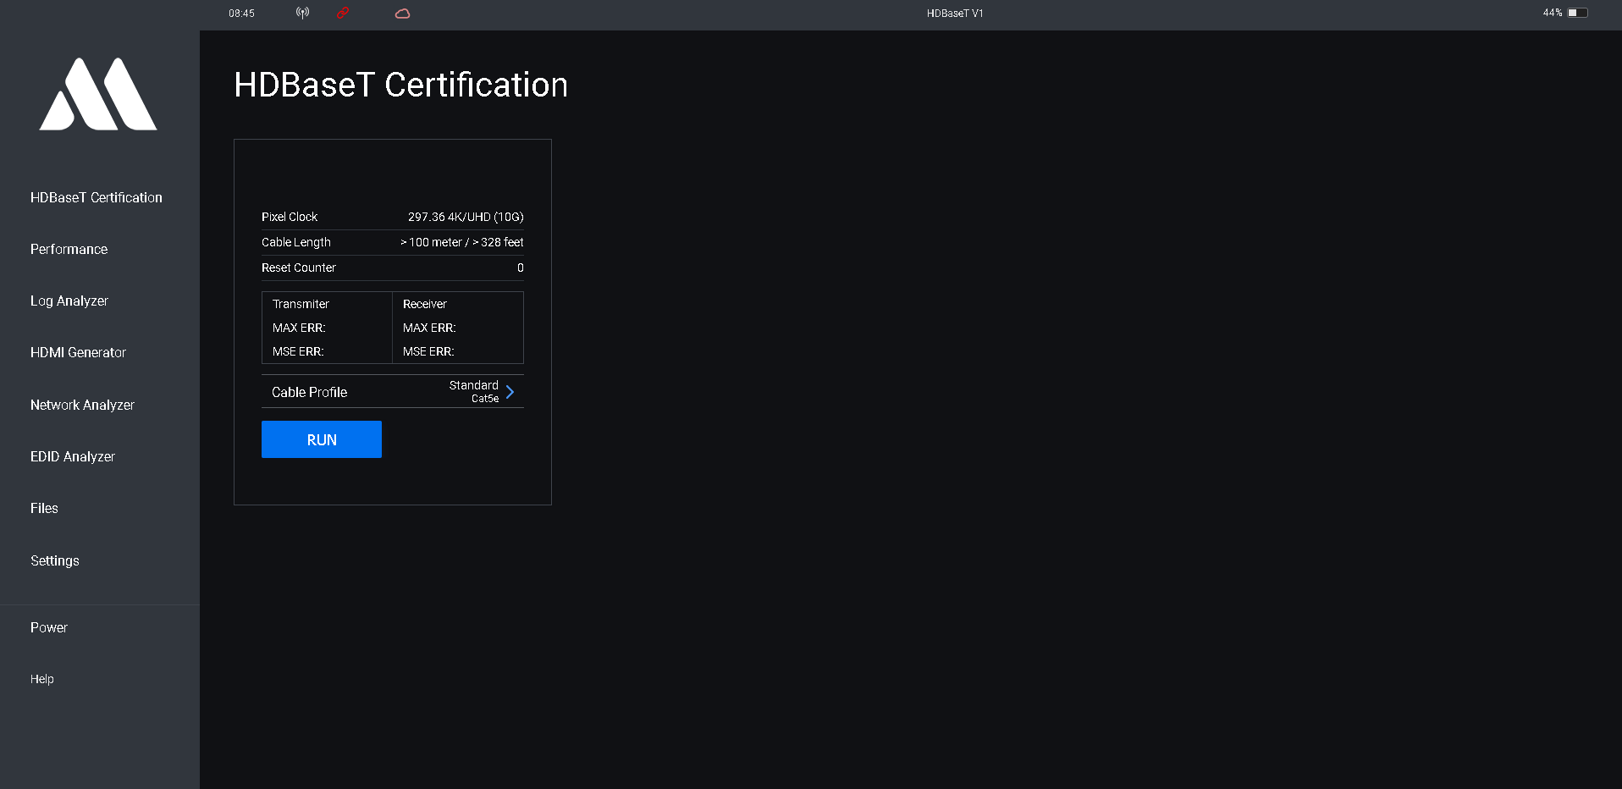Click the Reset Counter label
The image size is (1622, 789).
(x=298, y=268)
